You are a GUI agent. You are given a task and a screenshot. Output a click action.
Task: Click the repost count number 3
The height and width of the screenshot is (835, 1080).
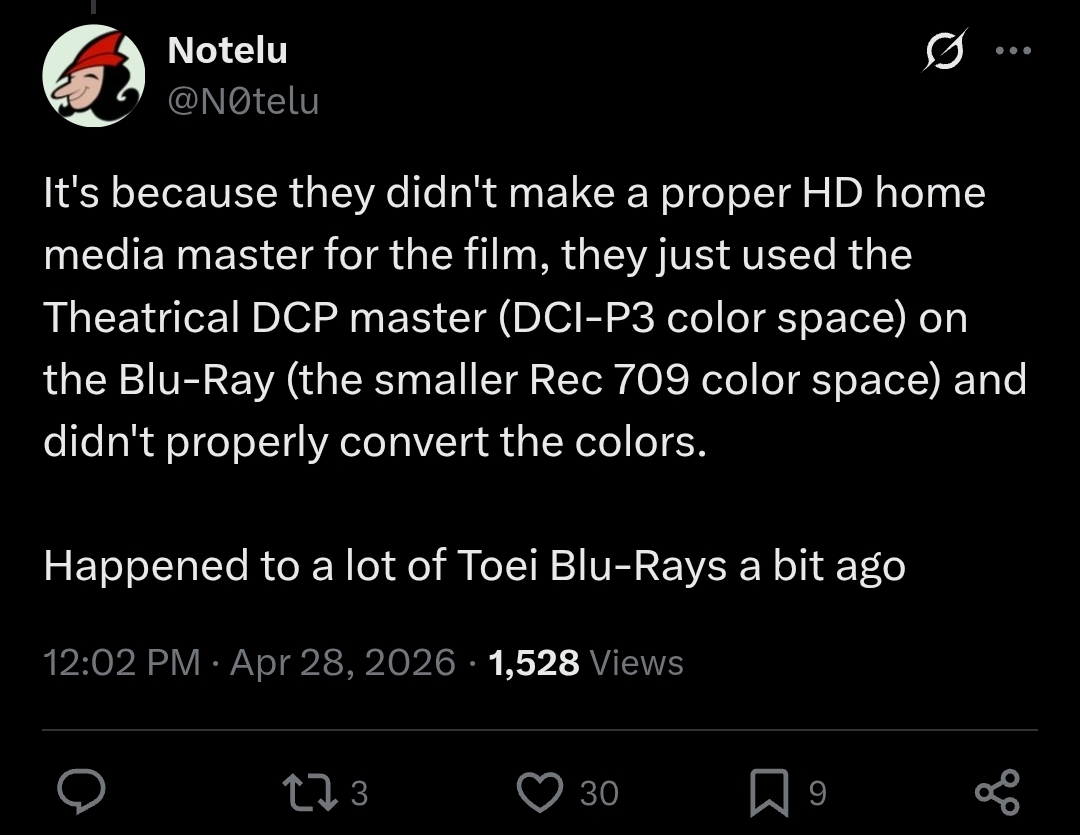pyautogui.click(x=360, y=793)
